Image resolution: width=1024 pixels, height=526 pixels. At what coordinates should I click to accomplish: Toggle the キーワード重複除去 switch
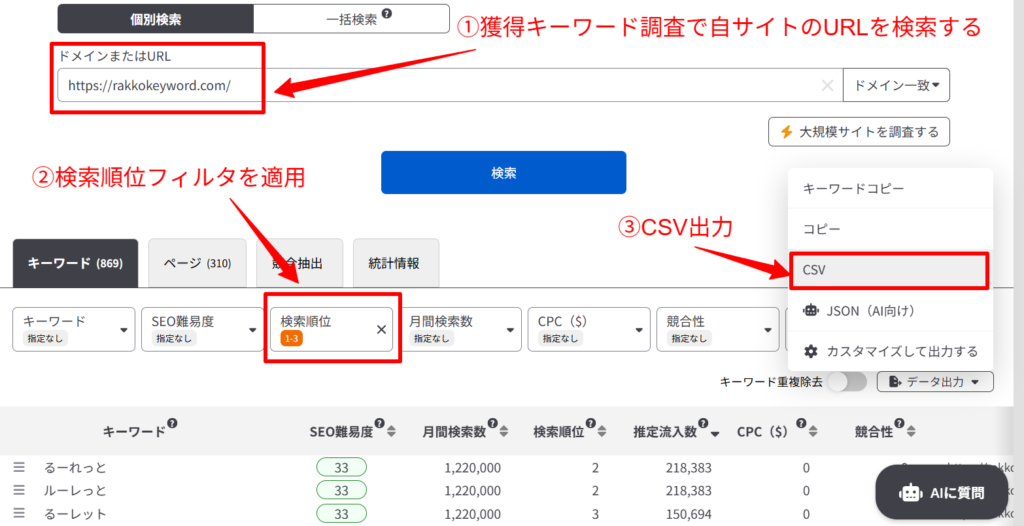point(846,381)
